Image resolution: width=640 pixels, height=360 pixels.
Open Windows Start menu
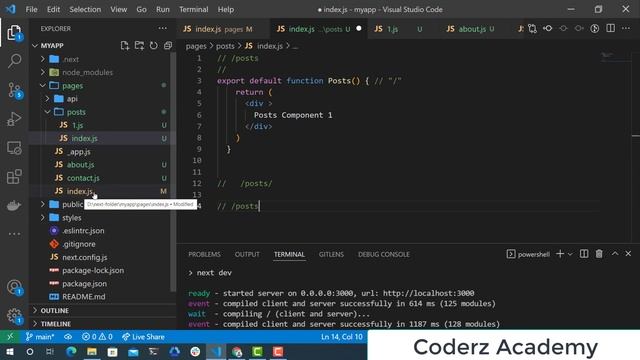tap(9, 352)
